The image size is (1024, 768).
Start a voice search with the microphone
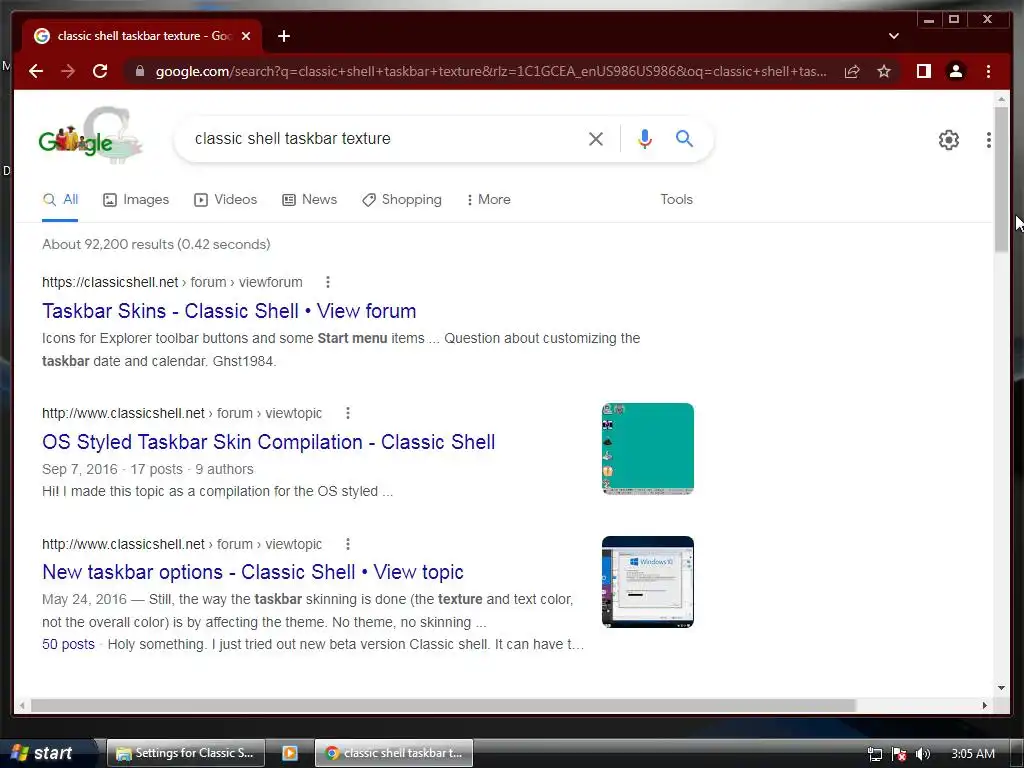click(x=645, y=138)
